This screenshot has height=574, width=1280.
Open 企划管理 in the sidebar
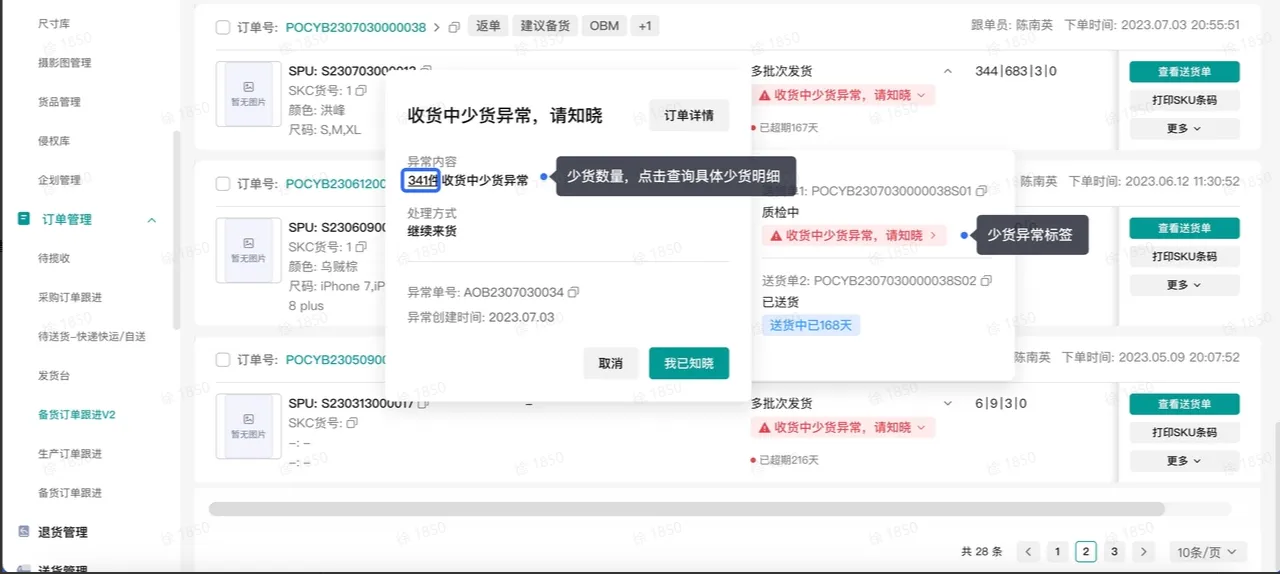tap(59, 180)
